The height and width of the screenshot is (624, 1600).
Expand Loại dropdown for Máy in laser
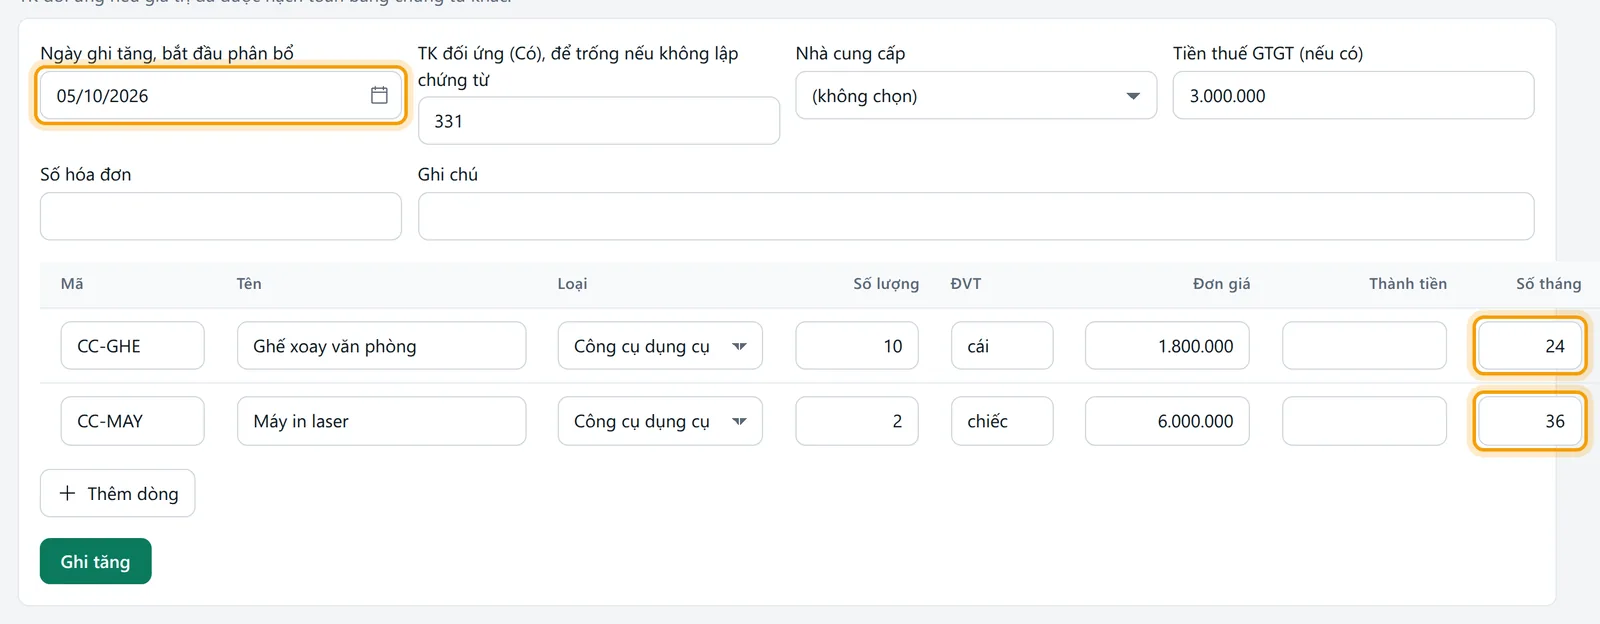pos(660,421)
